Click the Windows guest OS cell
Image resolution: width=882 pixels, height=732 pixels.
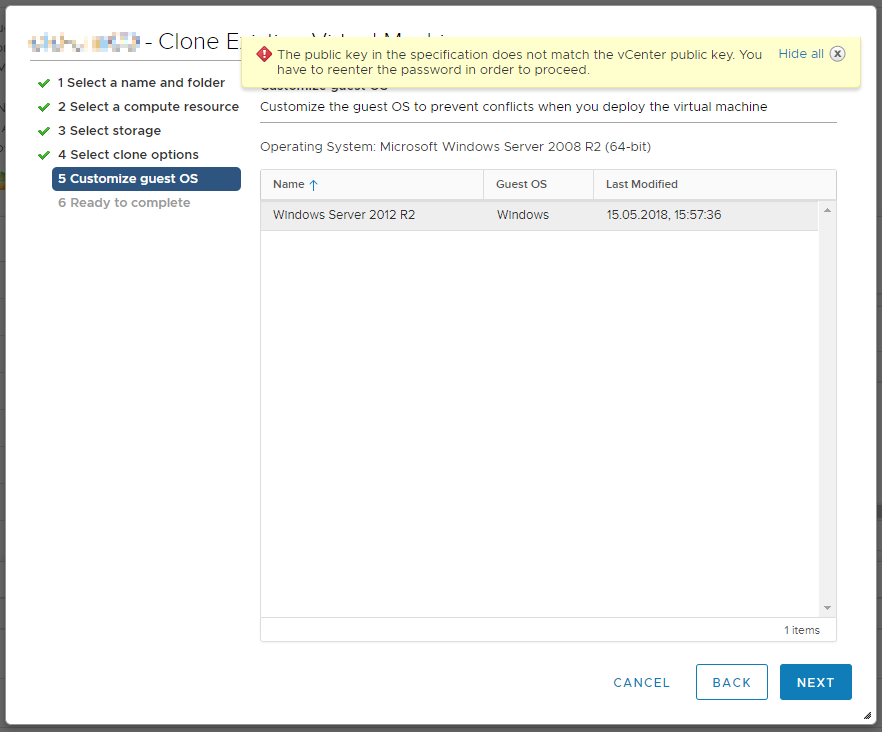pos(523,215)
